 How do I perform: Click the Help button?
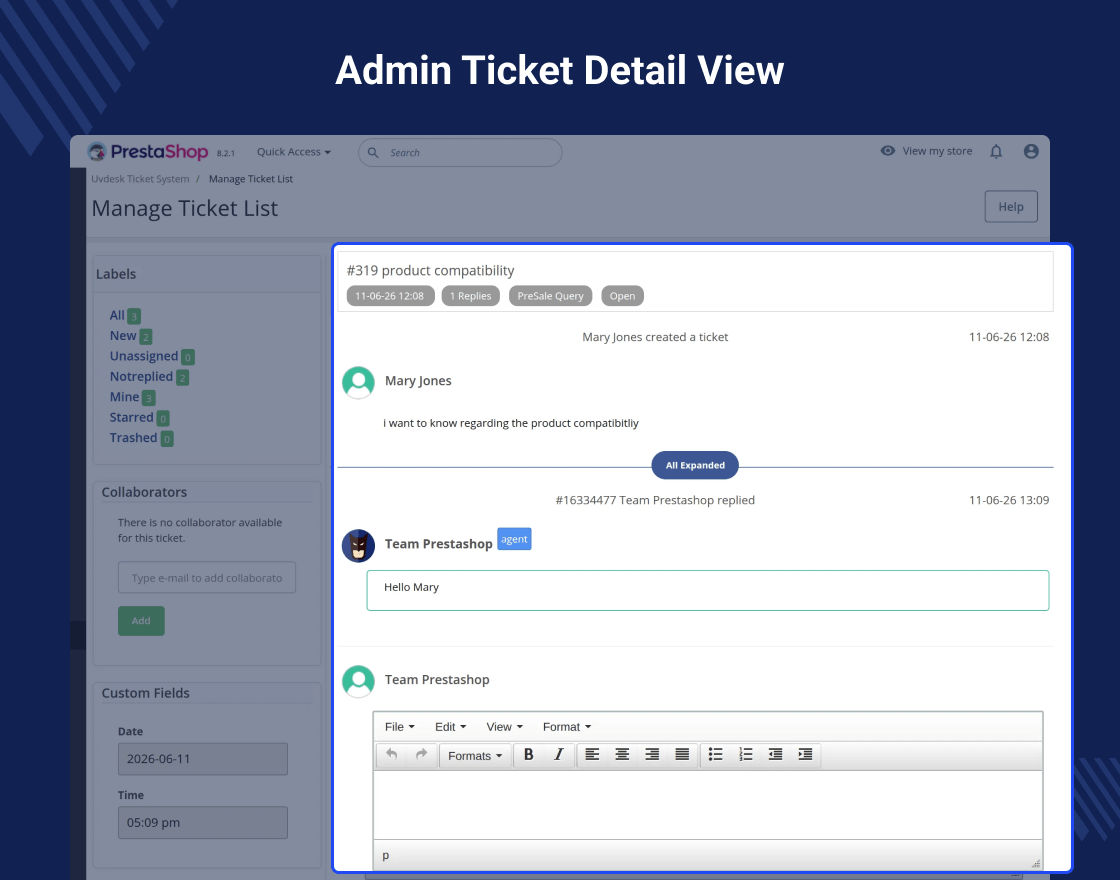click(x=1011, y=206)
